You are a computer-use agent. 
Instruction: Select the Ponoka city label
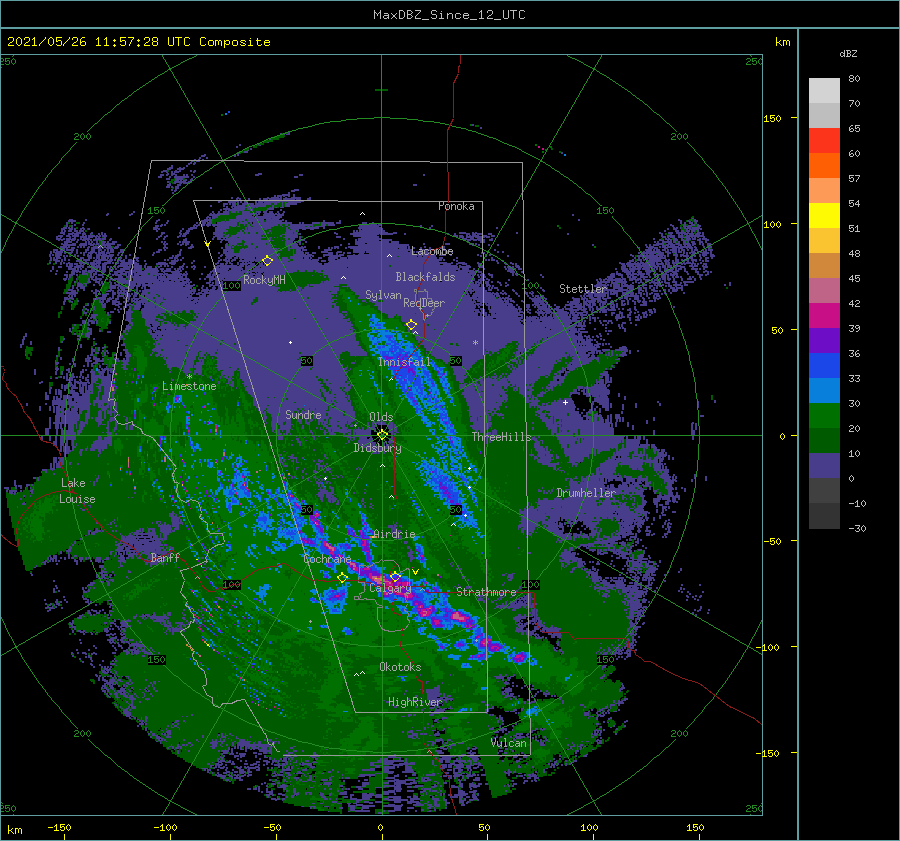click(456, 206)
